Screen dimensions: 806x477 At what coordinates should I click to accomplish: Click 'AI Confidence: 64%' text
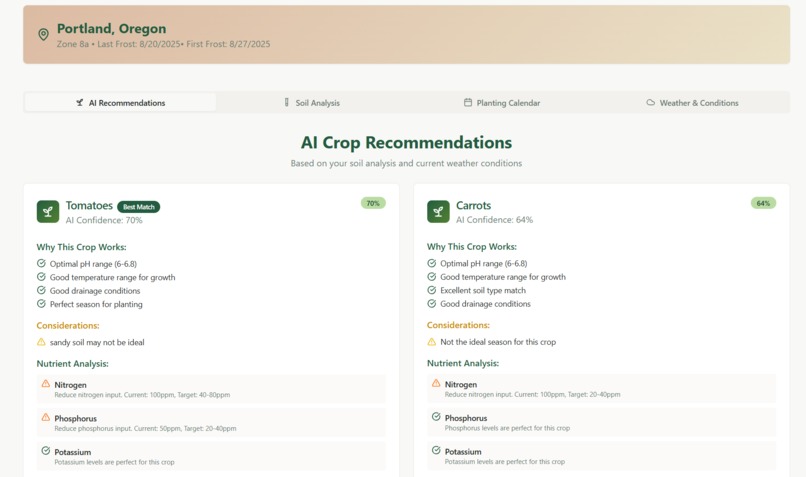(x=494, y=219)
